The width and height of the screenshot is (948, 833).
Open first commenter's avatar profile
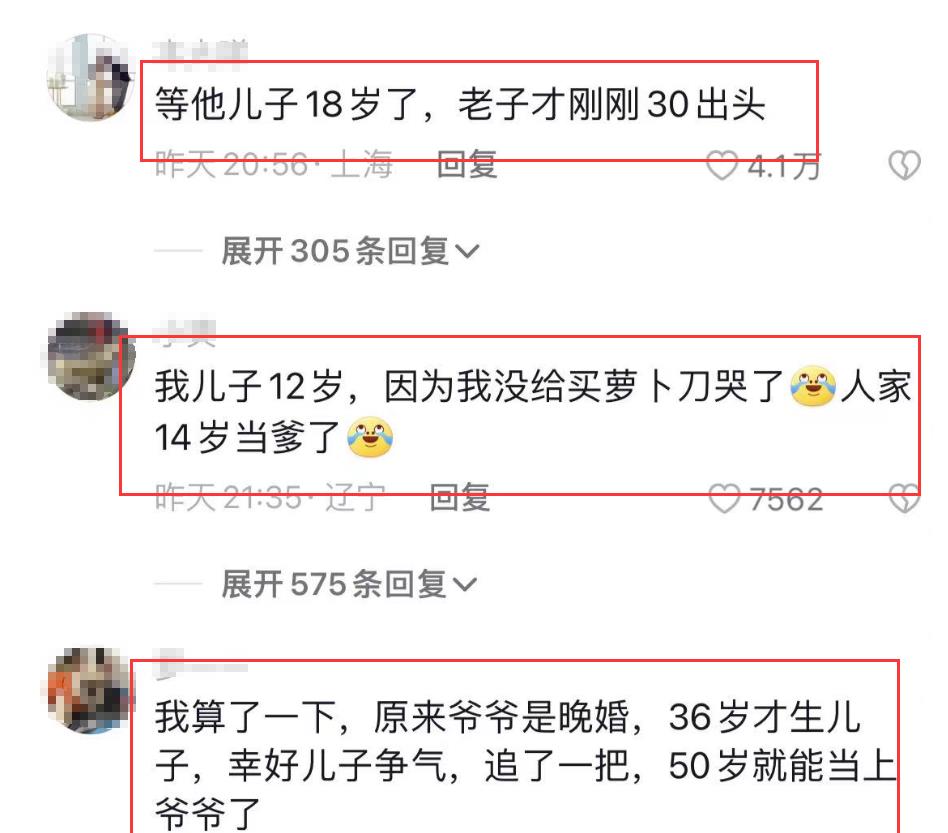coord(91,77)
